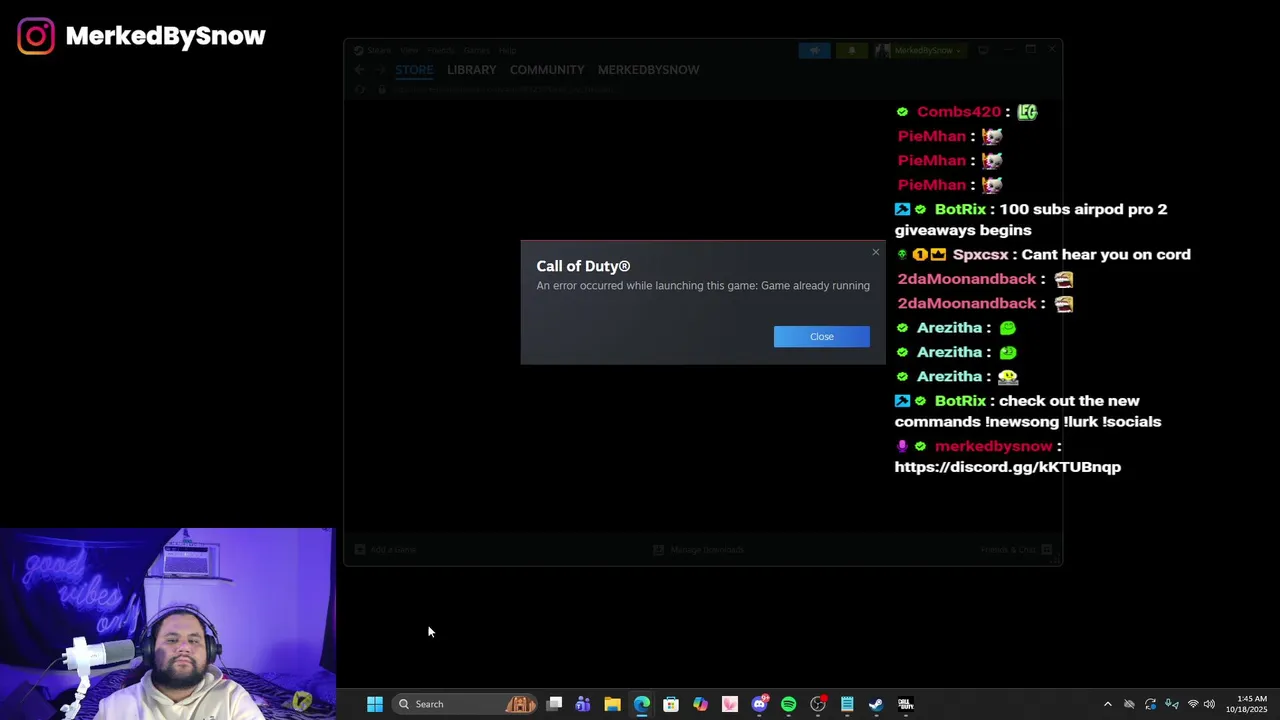
Task: Open the Windows Start menu
Action: pyautogui.click(x=375, y=704)
